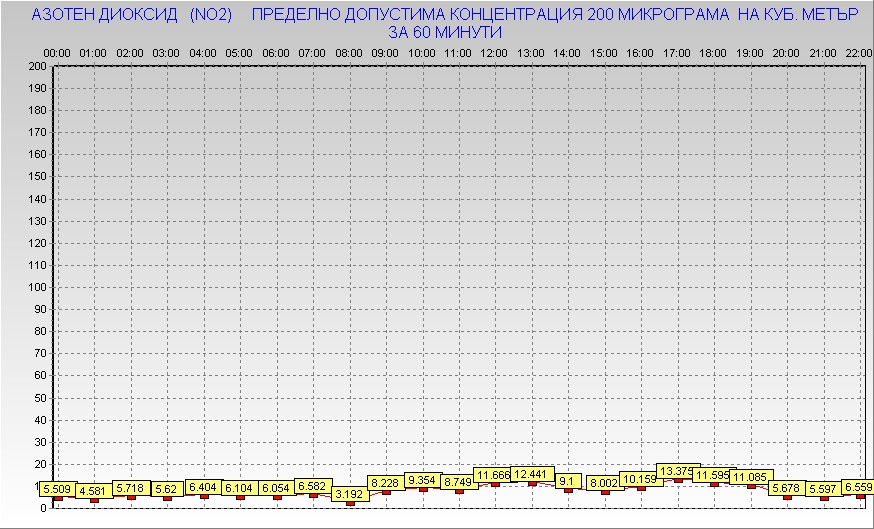Click the 4.581 value label
Viewport: 874px width, 529px height.
(95, 491)
